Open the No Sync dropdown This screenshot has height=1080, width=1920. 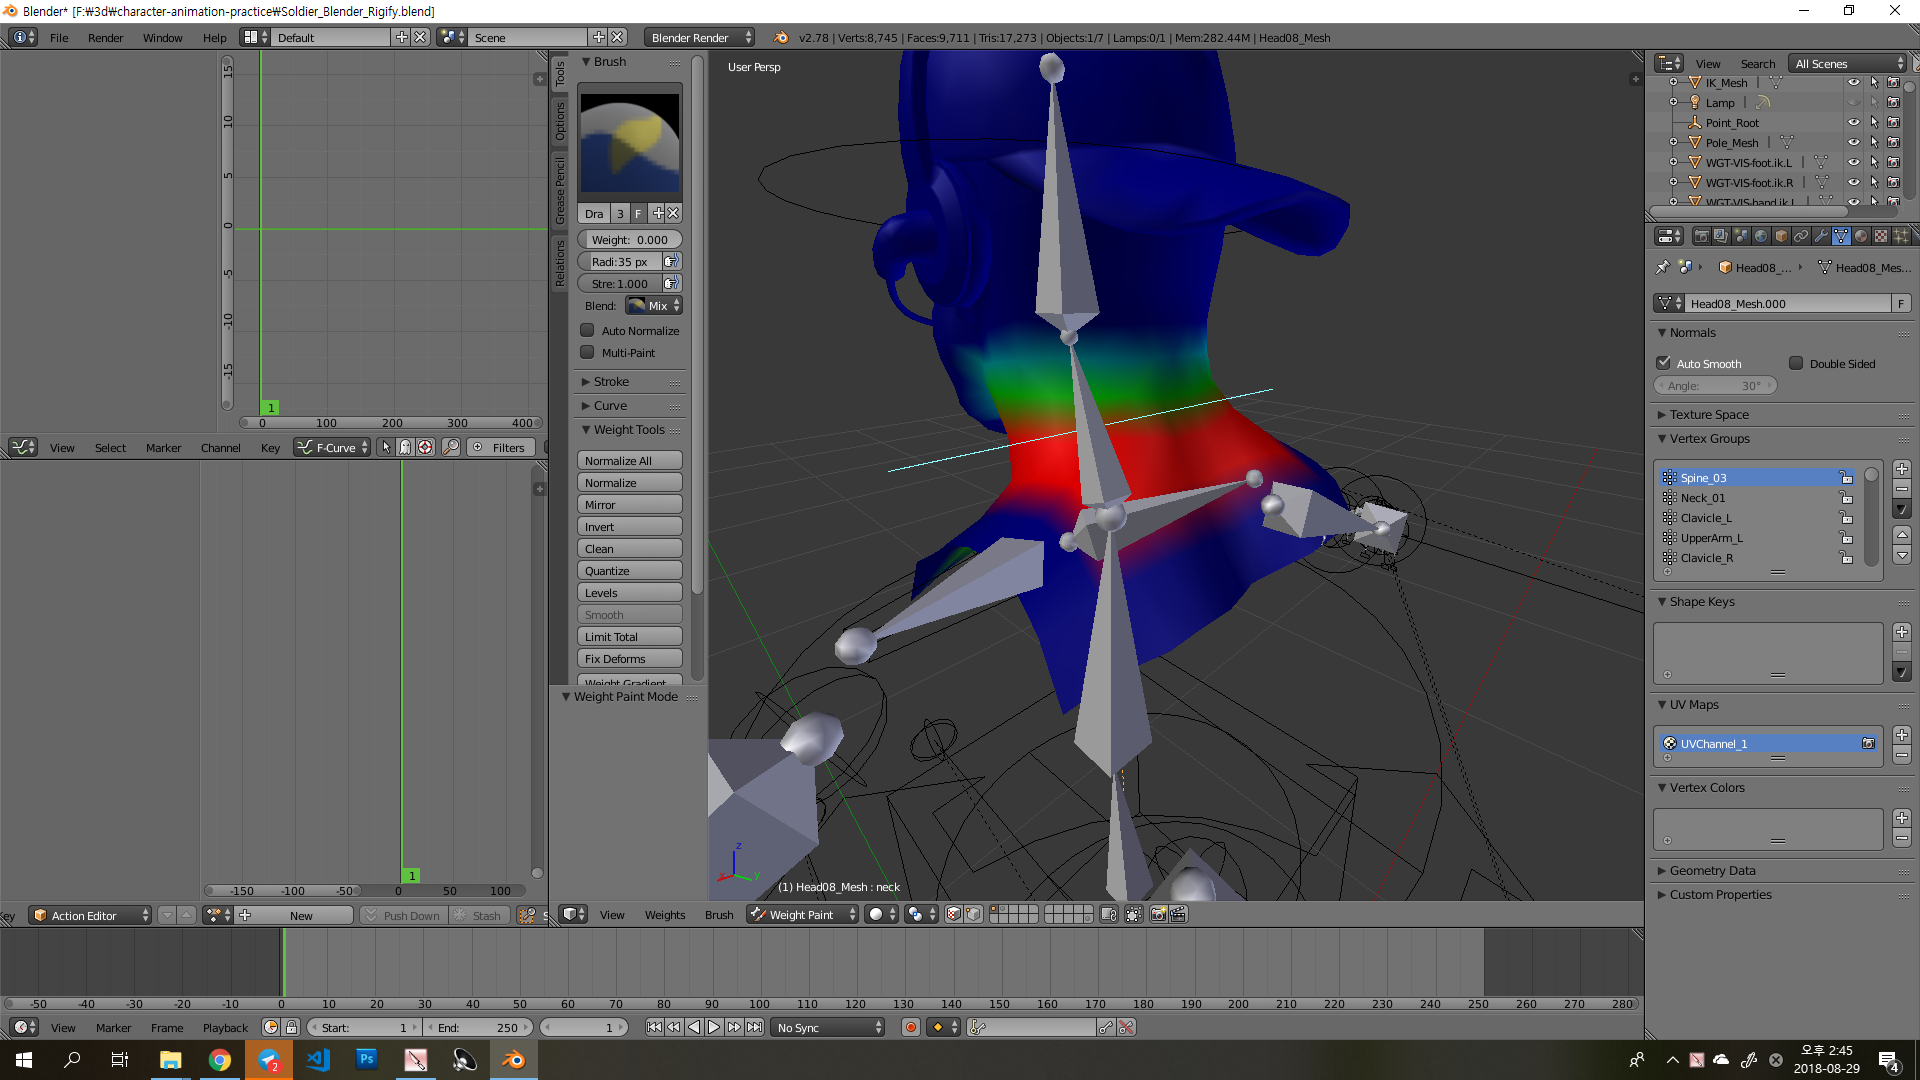(x=829, y=1027)
